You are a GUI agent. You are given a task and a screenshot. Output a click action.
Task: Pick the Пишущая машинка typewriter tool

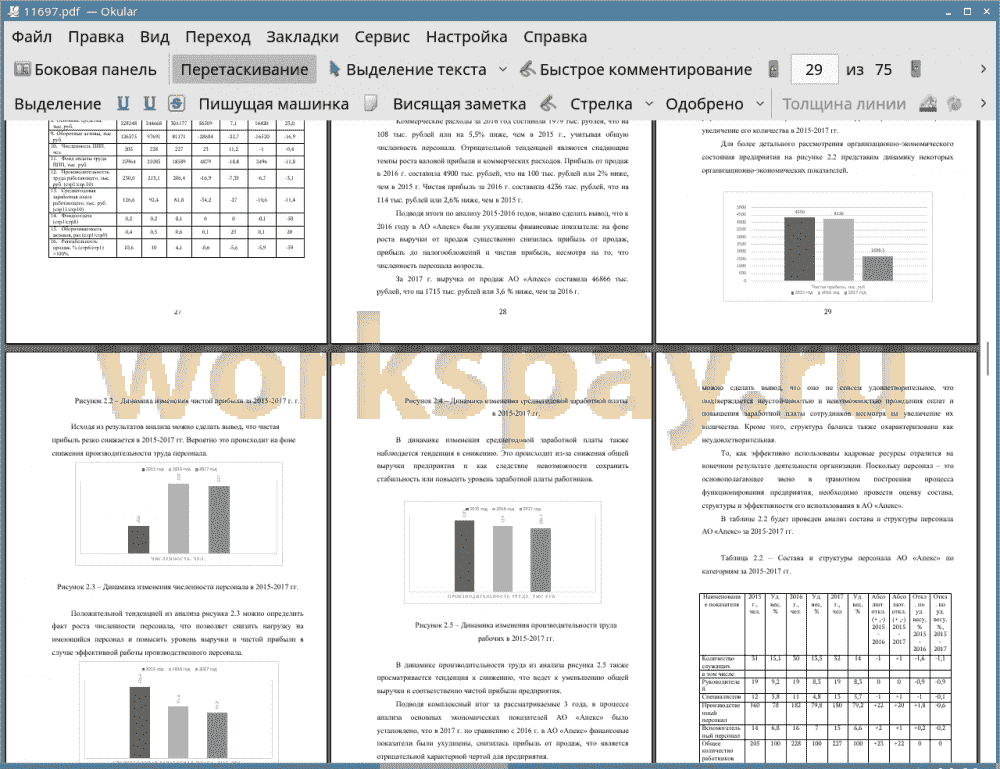pos(274,104)
